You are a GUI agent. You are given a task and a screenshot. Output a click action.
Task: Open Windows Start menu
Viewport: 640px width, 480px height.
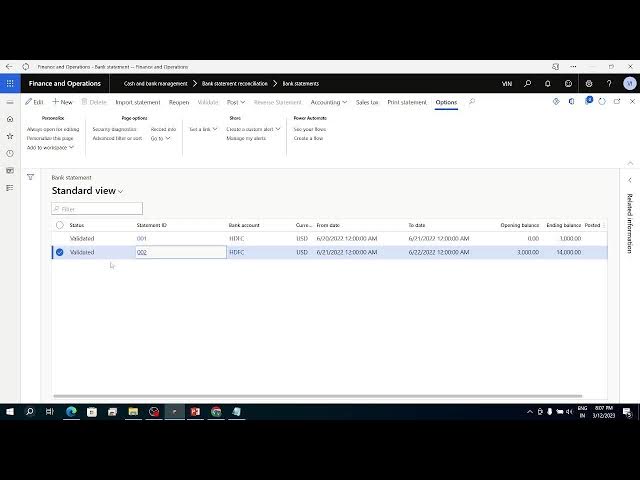click(10, 412)
